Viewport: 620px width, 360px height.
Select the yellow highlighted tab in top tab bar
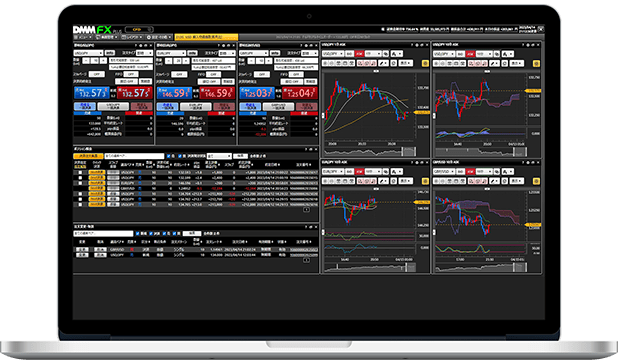click(206, 37)
